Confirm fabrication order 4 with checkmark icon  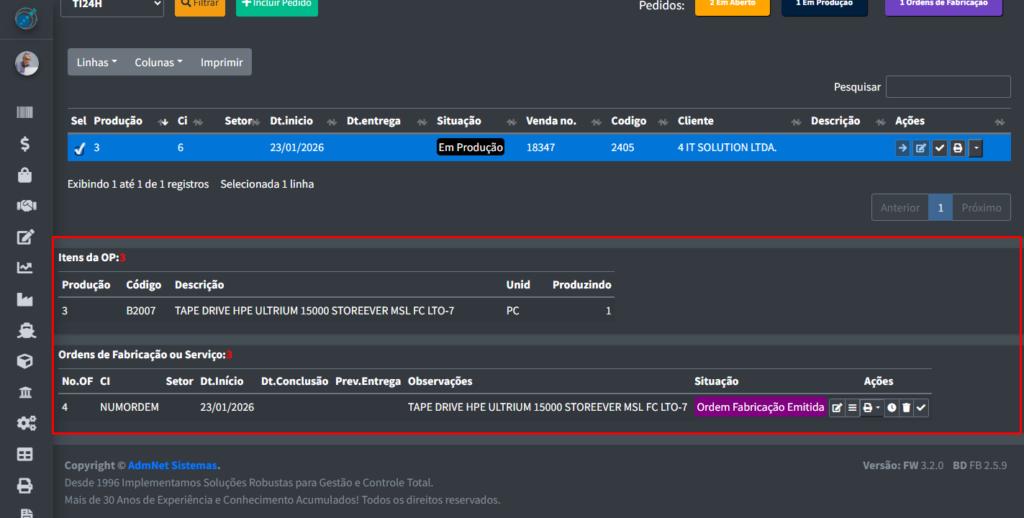[921, 408]
